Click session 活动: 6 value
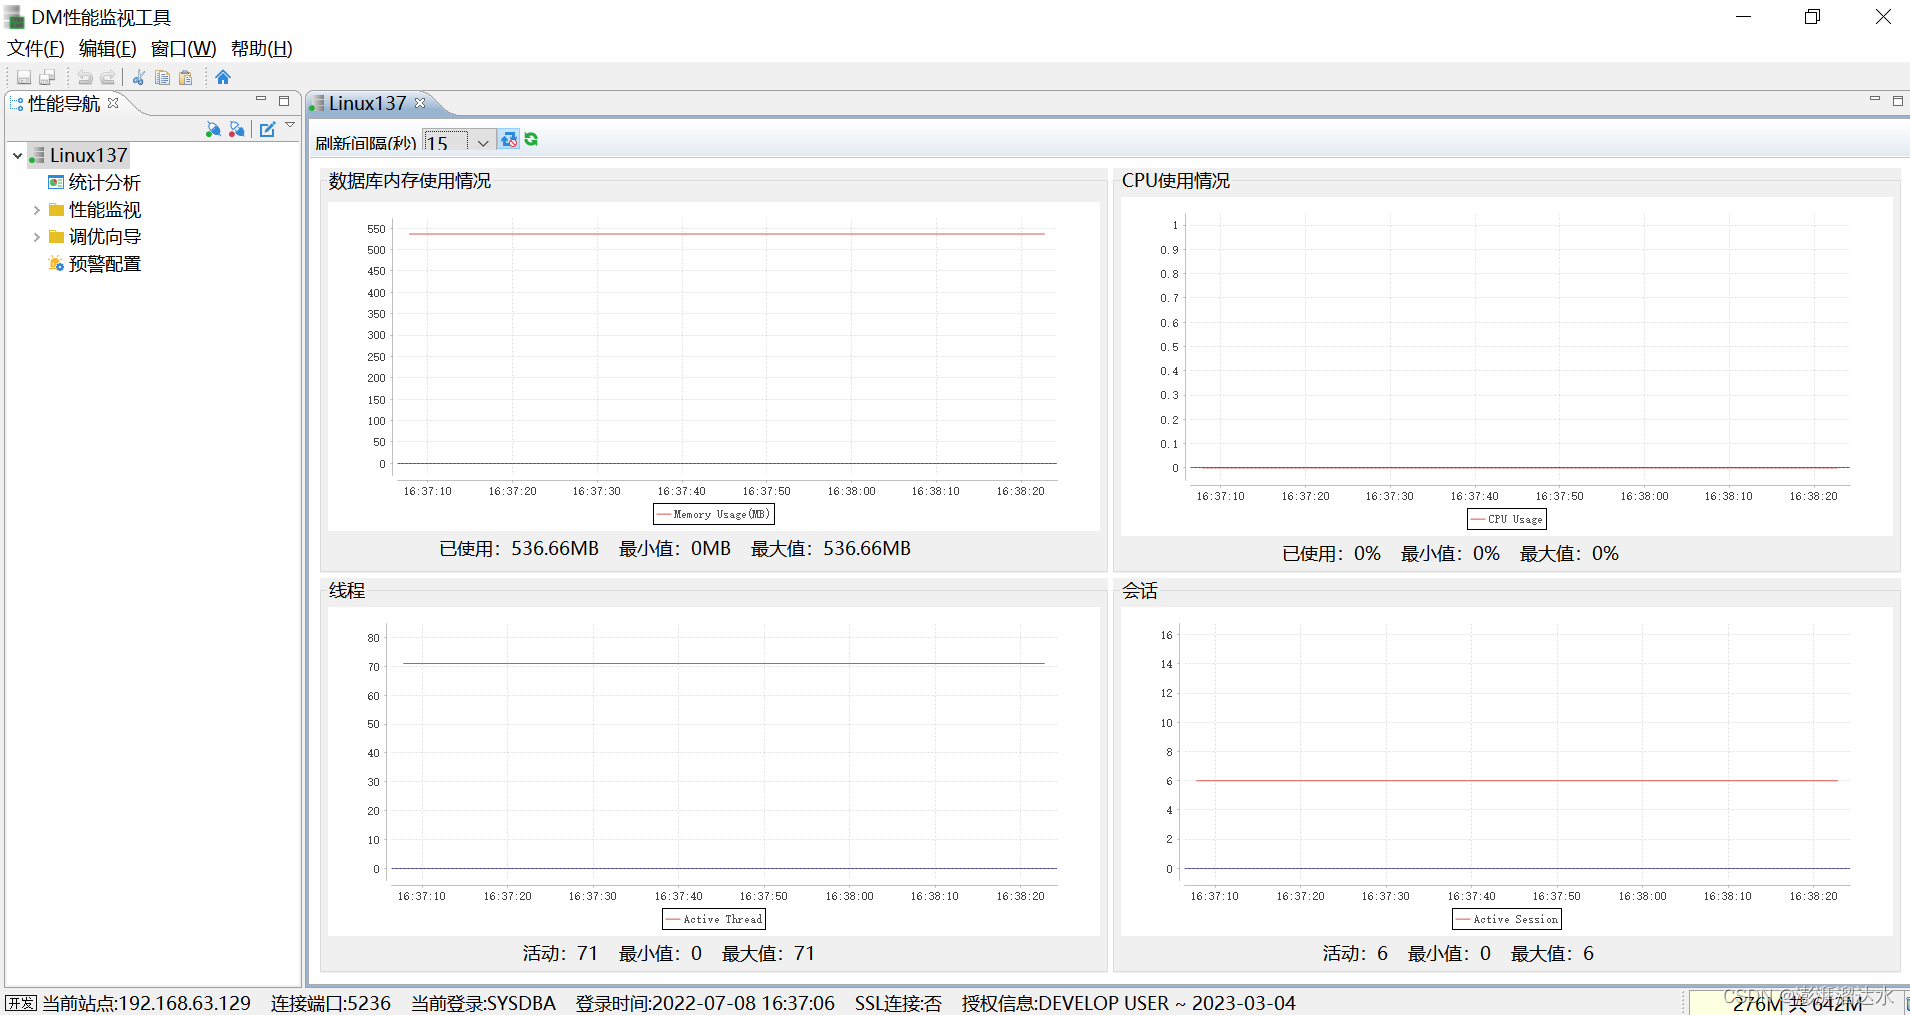This screenshot has width=1910, height=1015. tap(1355, 954)
